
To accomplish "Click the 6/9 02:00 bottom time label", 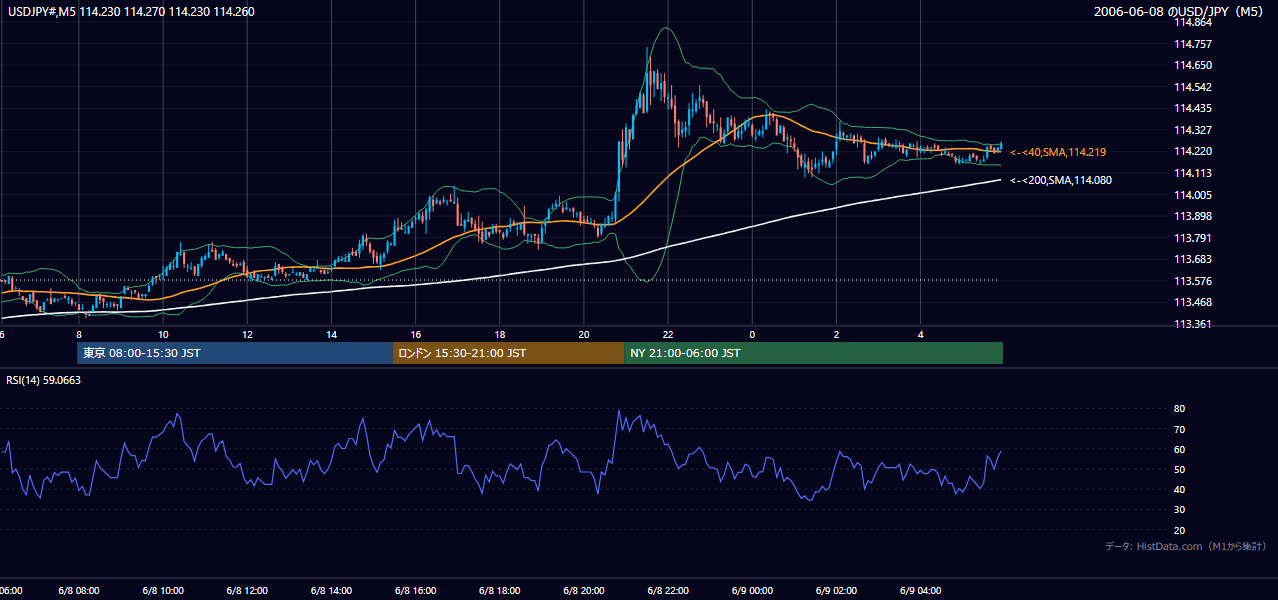I will pos(836,590).
